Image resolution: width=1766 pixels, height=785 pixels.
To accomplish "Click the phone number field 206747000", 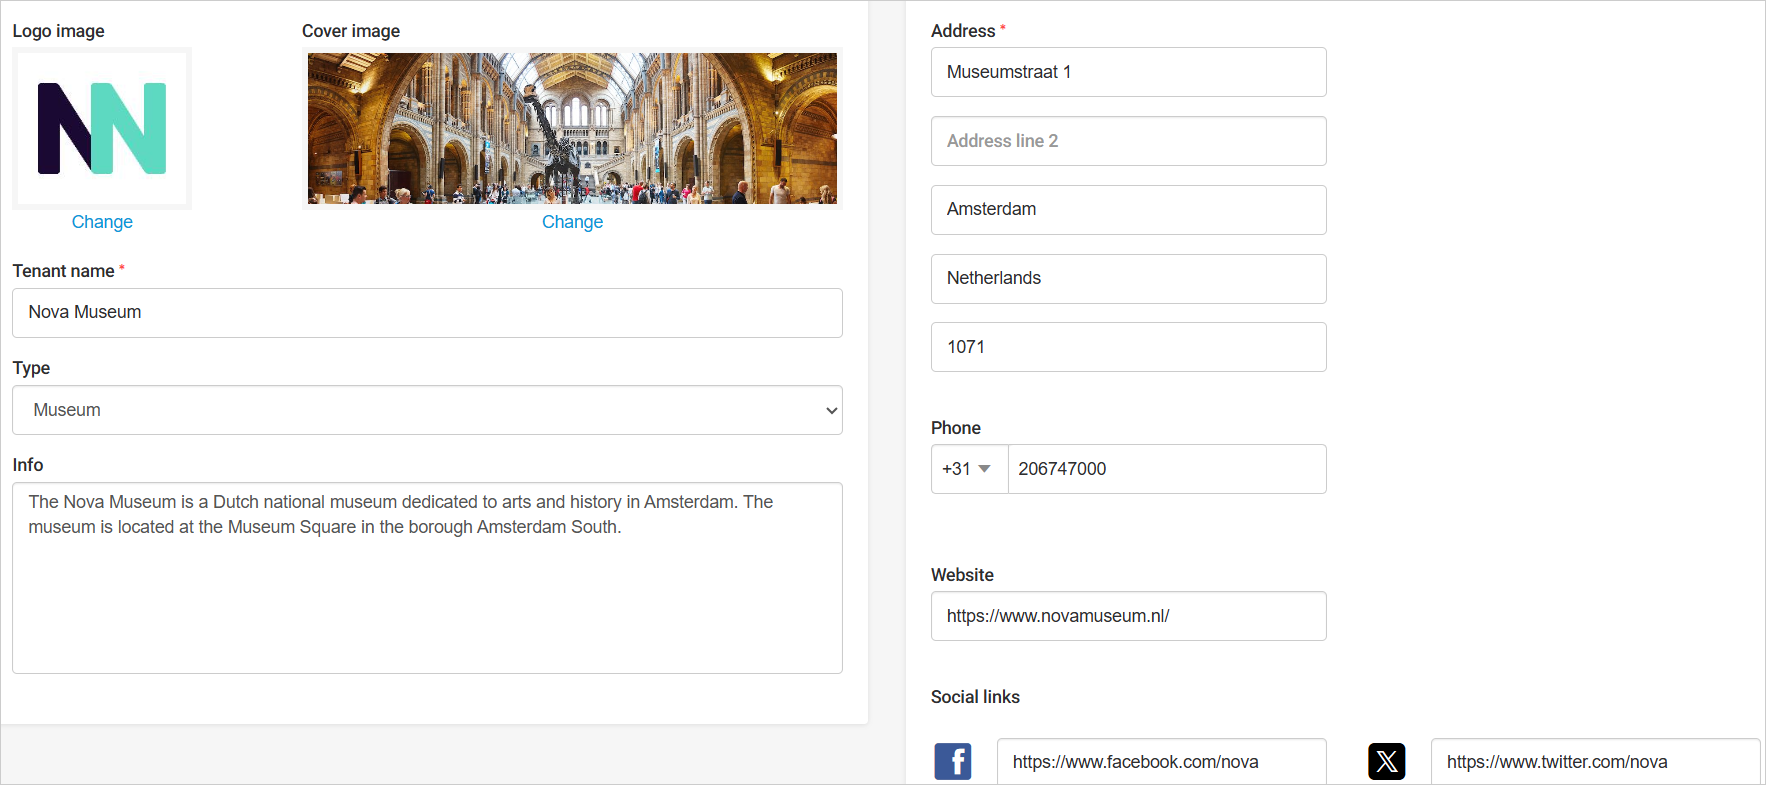I will tap(1166, 469).
